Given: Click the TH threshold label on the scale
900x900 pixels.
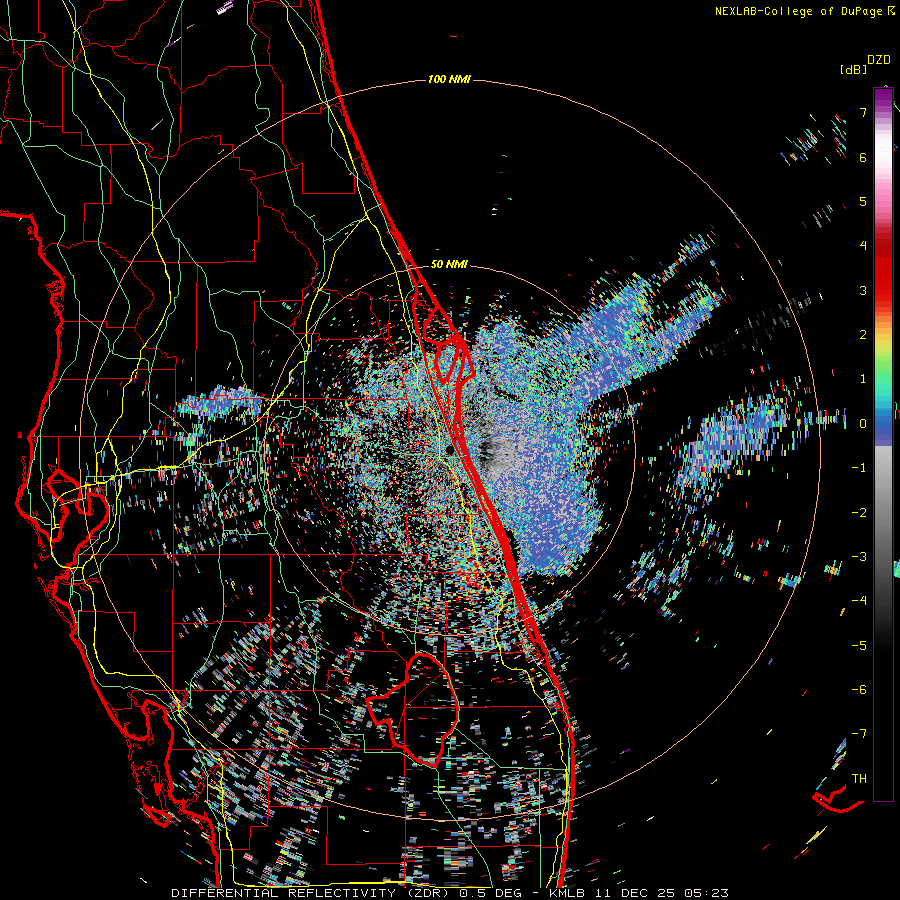Looking at the screenshot, I should pyautogui.click(x=859, y=779).
